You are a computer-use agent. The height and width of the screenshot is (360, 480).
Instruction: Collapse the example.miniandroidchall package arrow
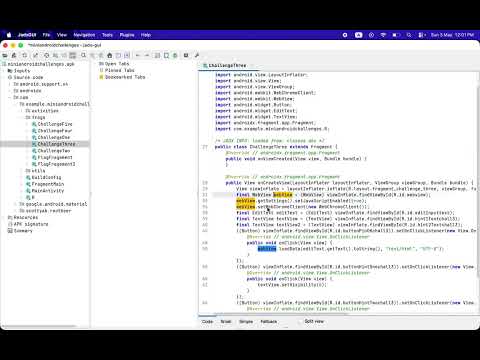[16, 104]
